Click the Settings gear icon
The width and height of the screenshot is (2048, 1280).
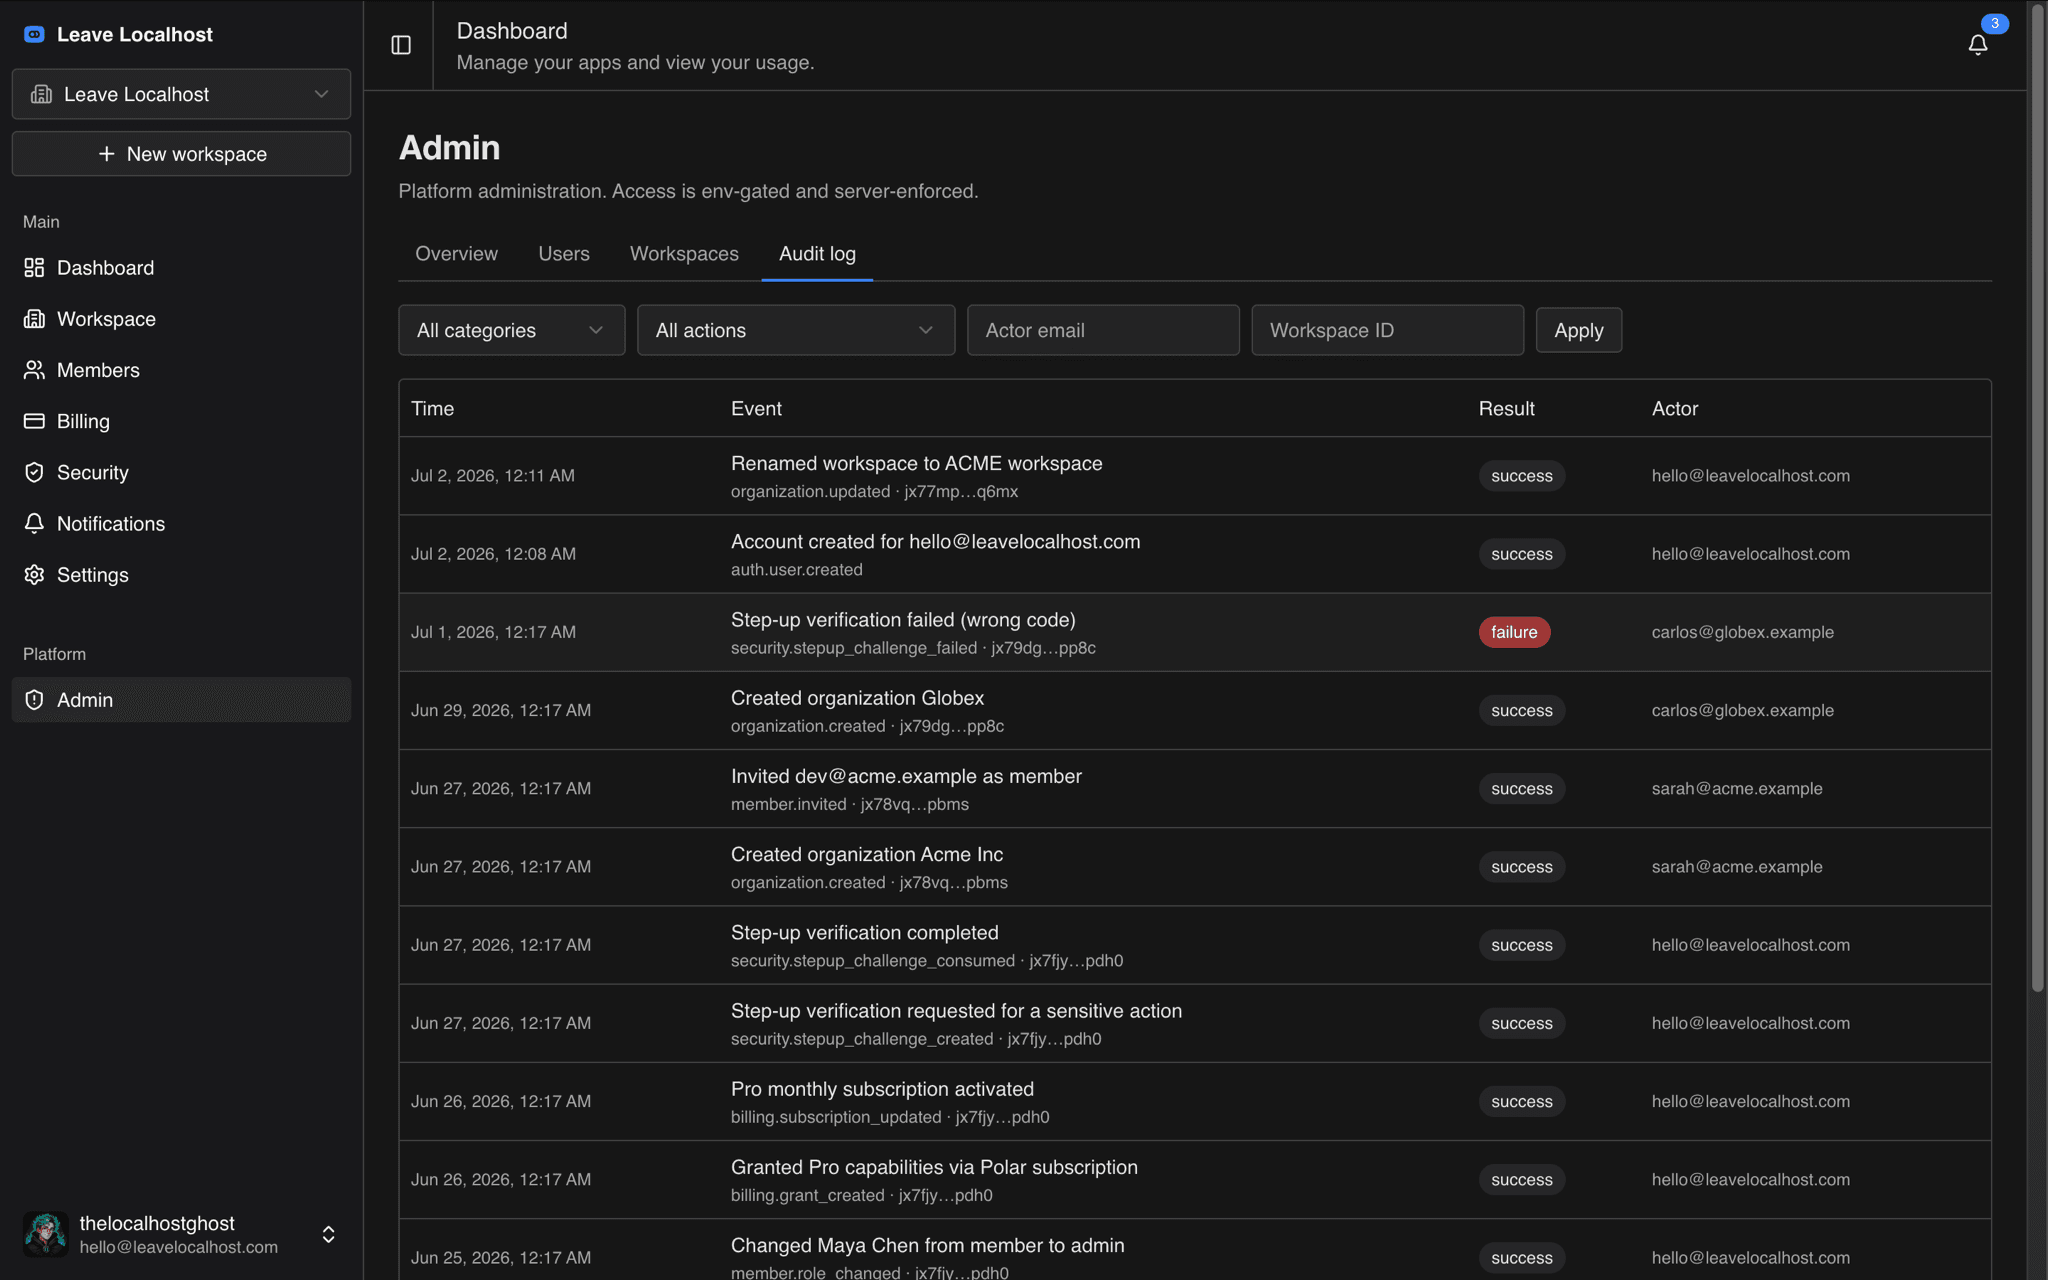click(x=34, y=575)
